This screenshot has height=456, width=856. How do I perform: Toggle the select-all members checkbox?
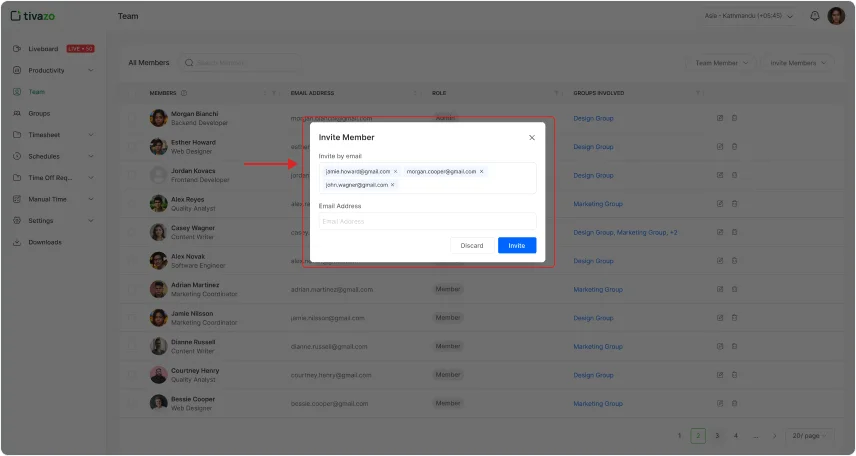point(134,93)
